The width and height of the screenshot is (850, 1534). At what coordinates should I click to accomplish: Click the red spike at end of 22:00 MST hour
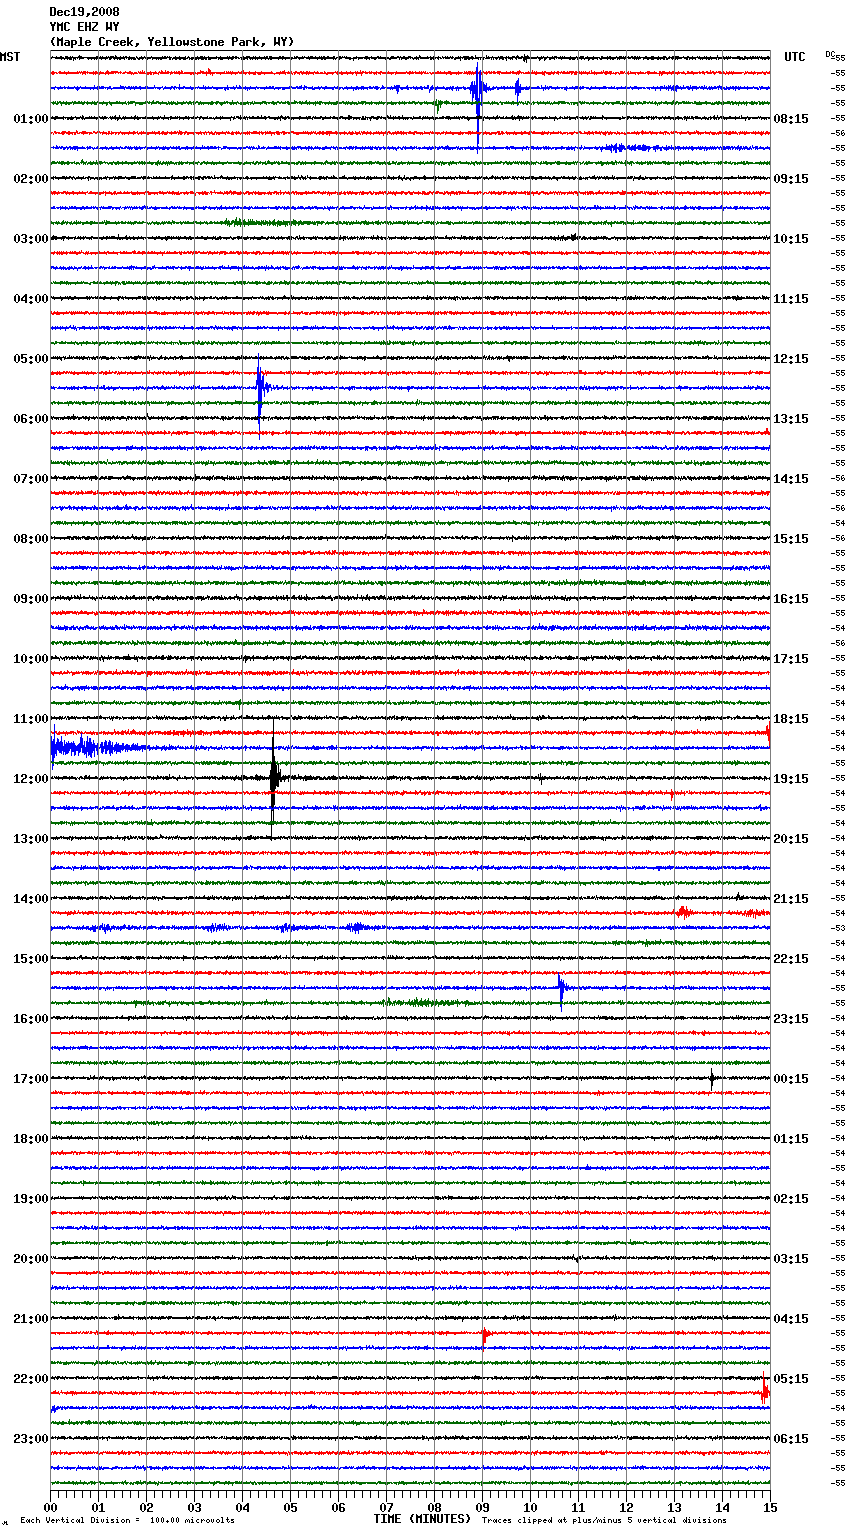(x=765, y=1391)
